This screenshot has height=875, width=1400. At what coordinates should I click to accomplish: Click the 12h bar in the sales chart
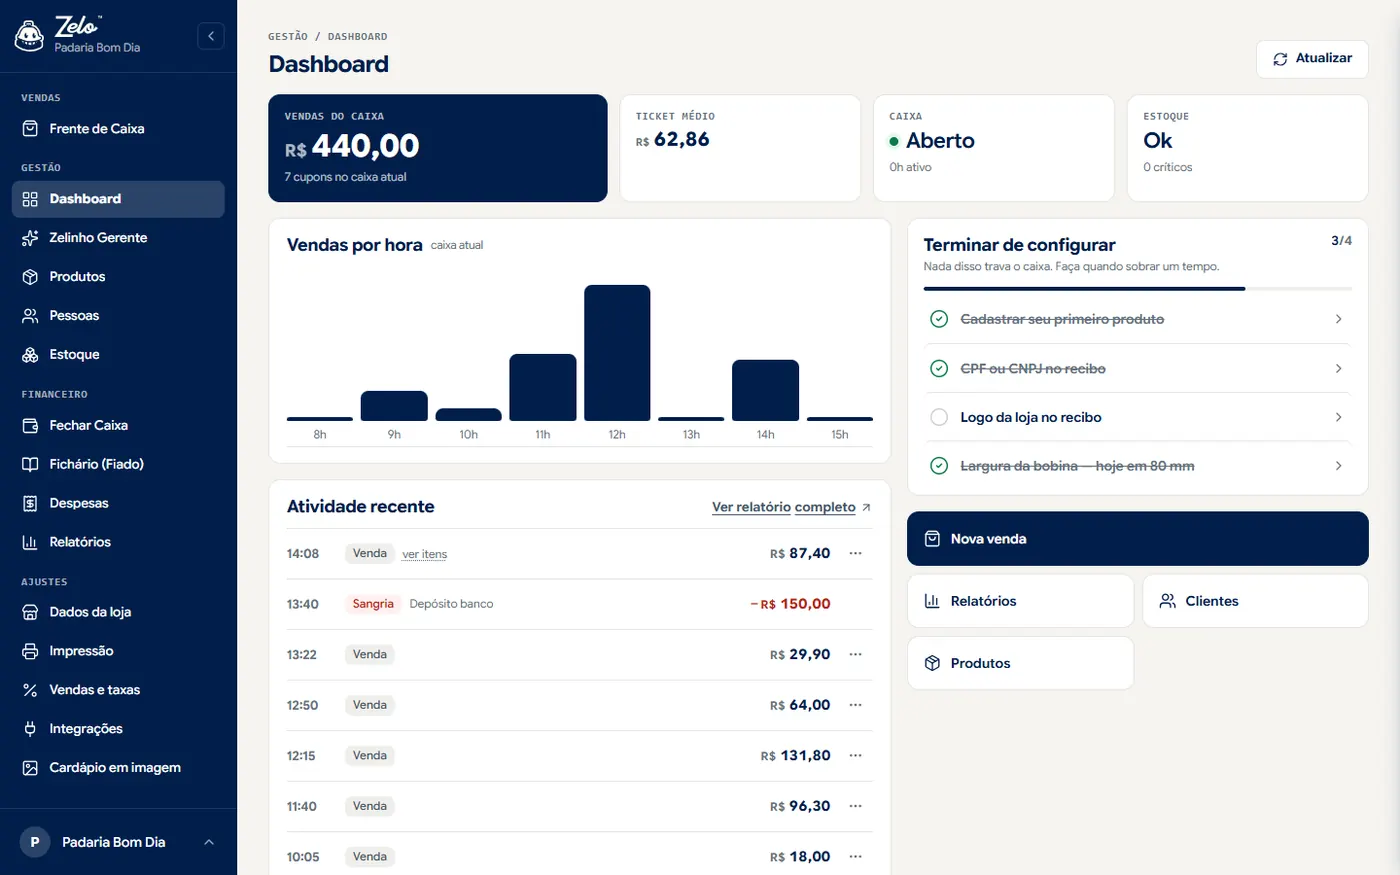click(617, 353)
